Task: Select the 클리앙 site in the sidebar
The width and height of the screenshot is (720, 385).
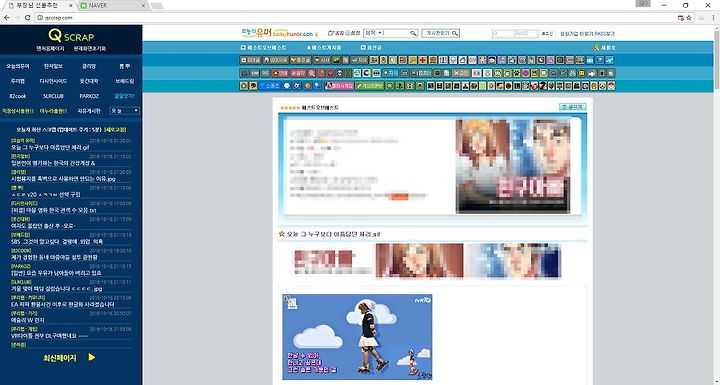Action: pyautogui.click(x=89, y=66)
